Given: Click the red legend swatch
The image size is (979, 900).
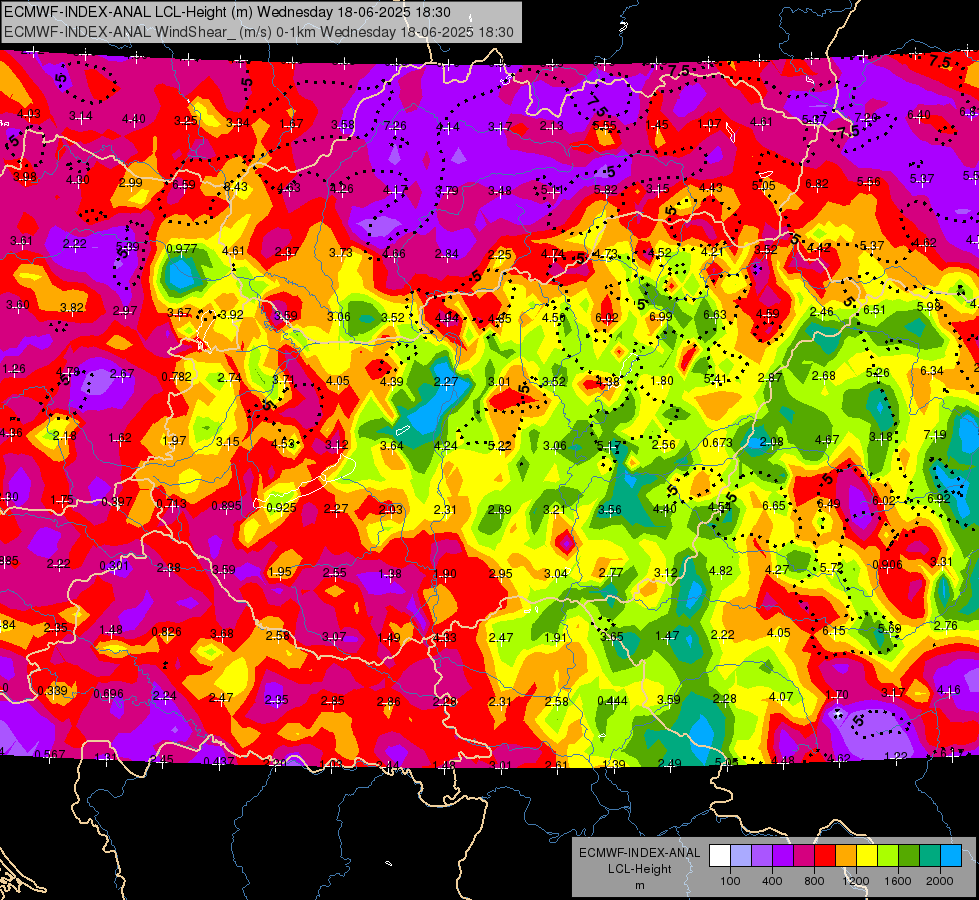Looking at the screenshot, I should click(825, 856).
